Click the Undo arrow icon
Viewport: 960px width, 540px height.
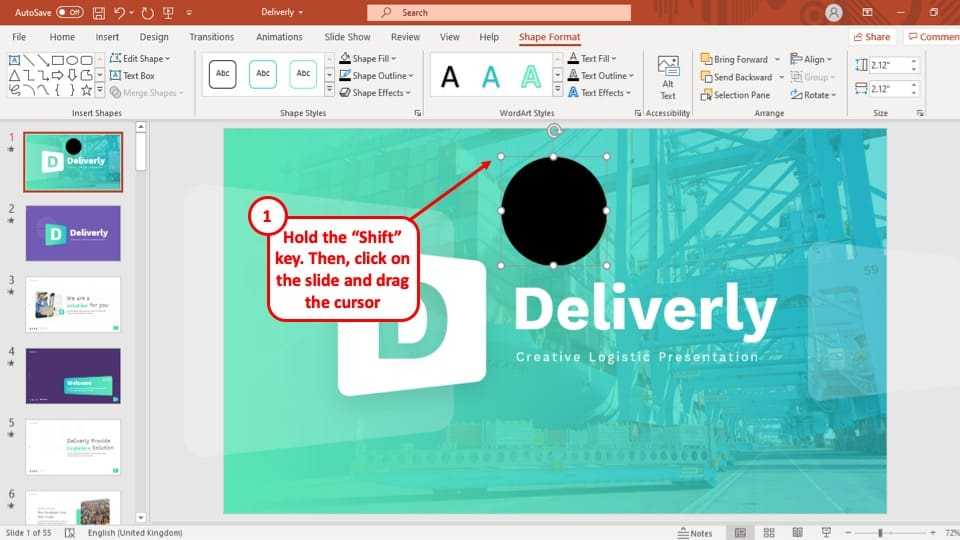point(120,12)
